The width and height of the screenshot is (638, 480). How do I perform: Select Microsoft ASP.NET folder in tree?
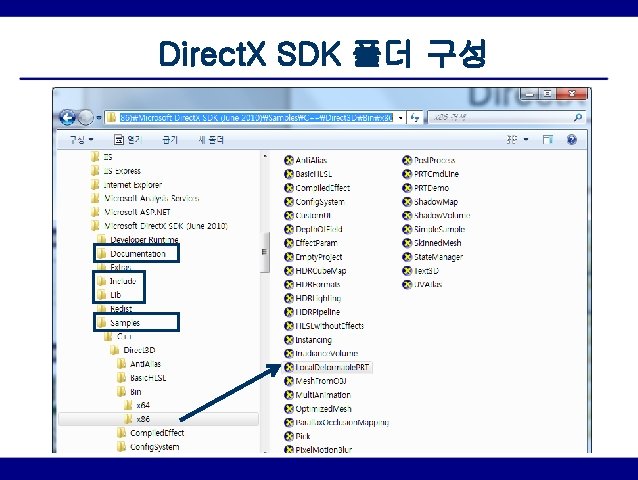point(131,212)
